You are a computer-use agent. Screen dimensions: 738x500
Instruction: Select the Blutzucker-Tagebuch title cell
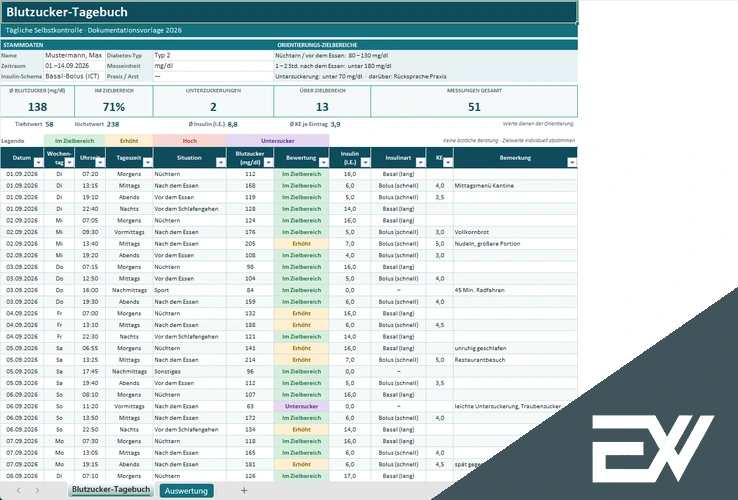click(289, 12)
